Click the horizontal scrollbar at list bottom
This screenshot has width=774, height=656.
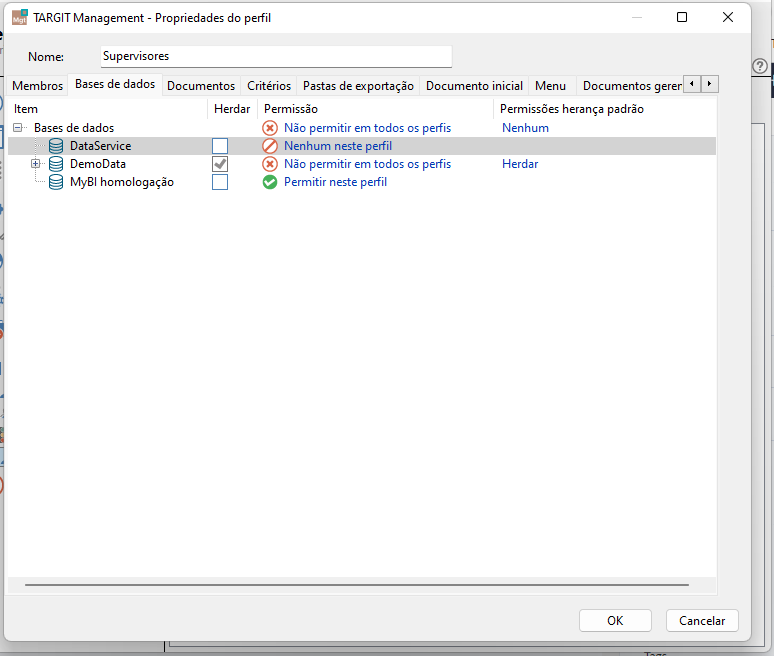coord(356,585)
